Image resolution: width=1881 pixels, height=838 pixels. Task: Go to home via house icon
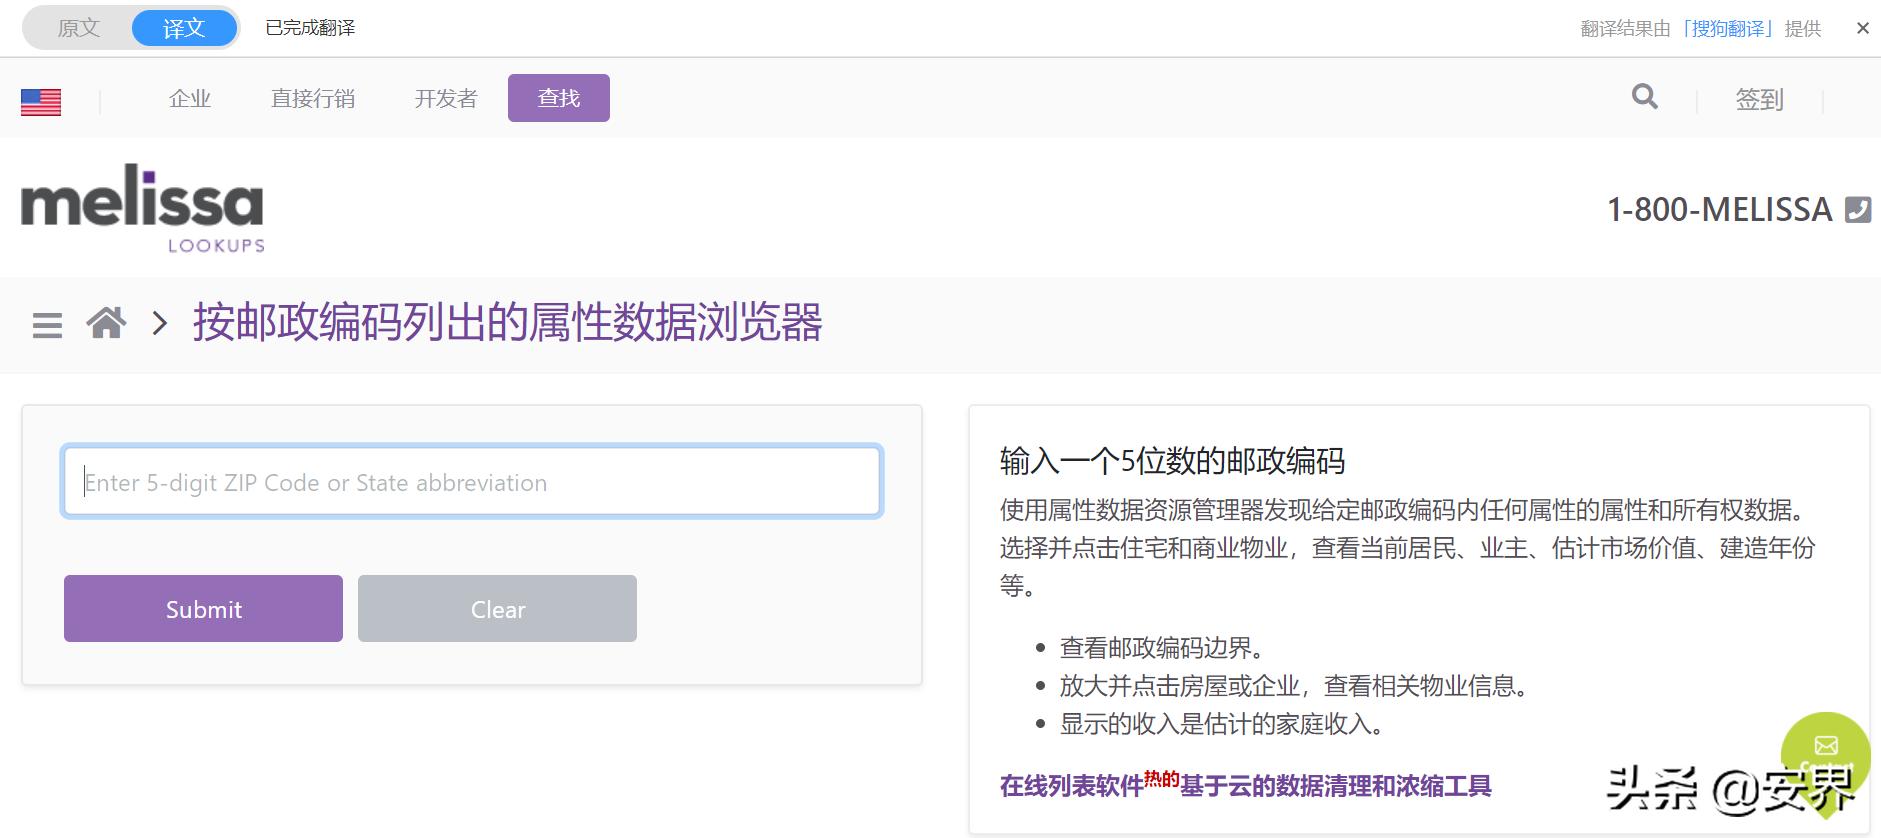[106, 323]
